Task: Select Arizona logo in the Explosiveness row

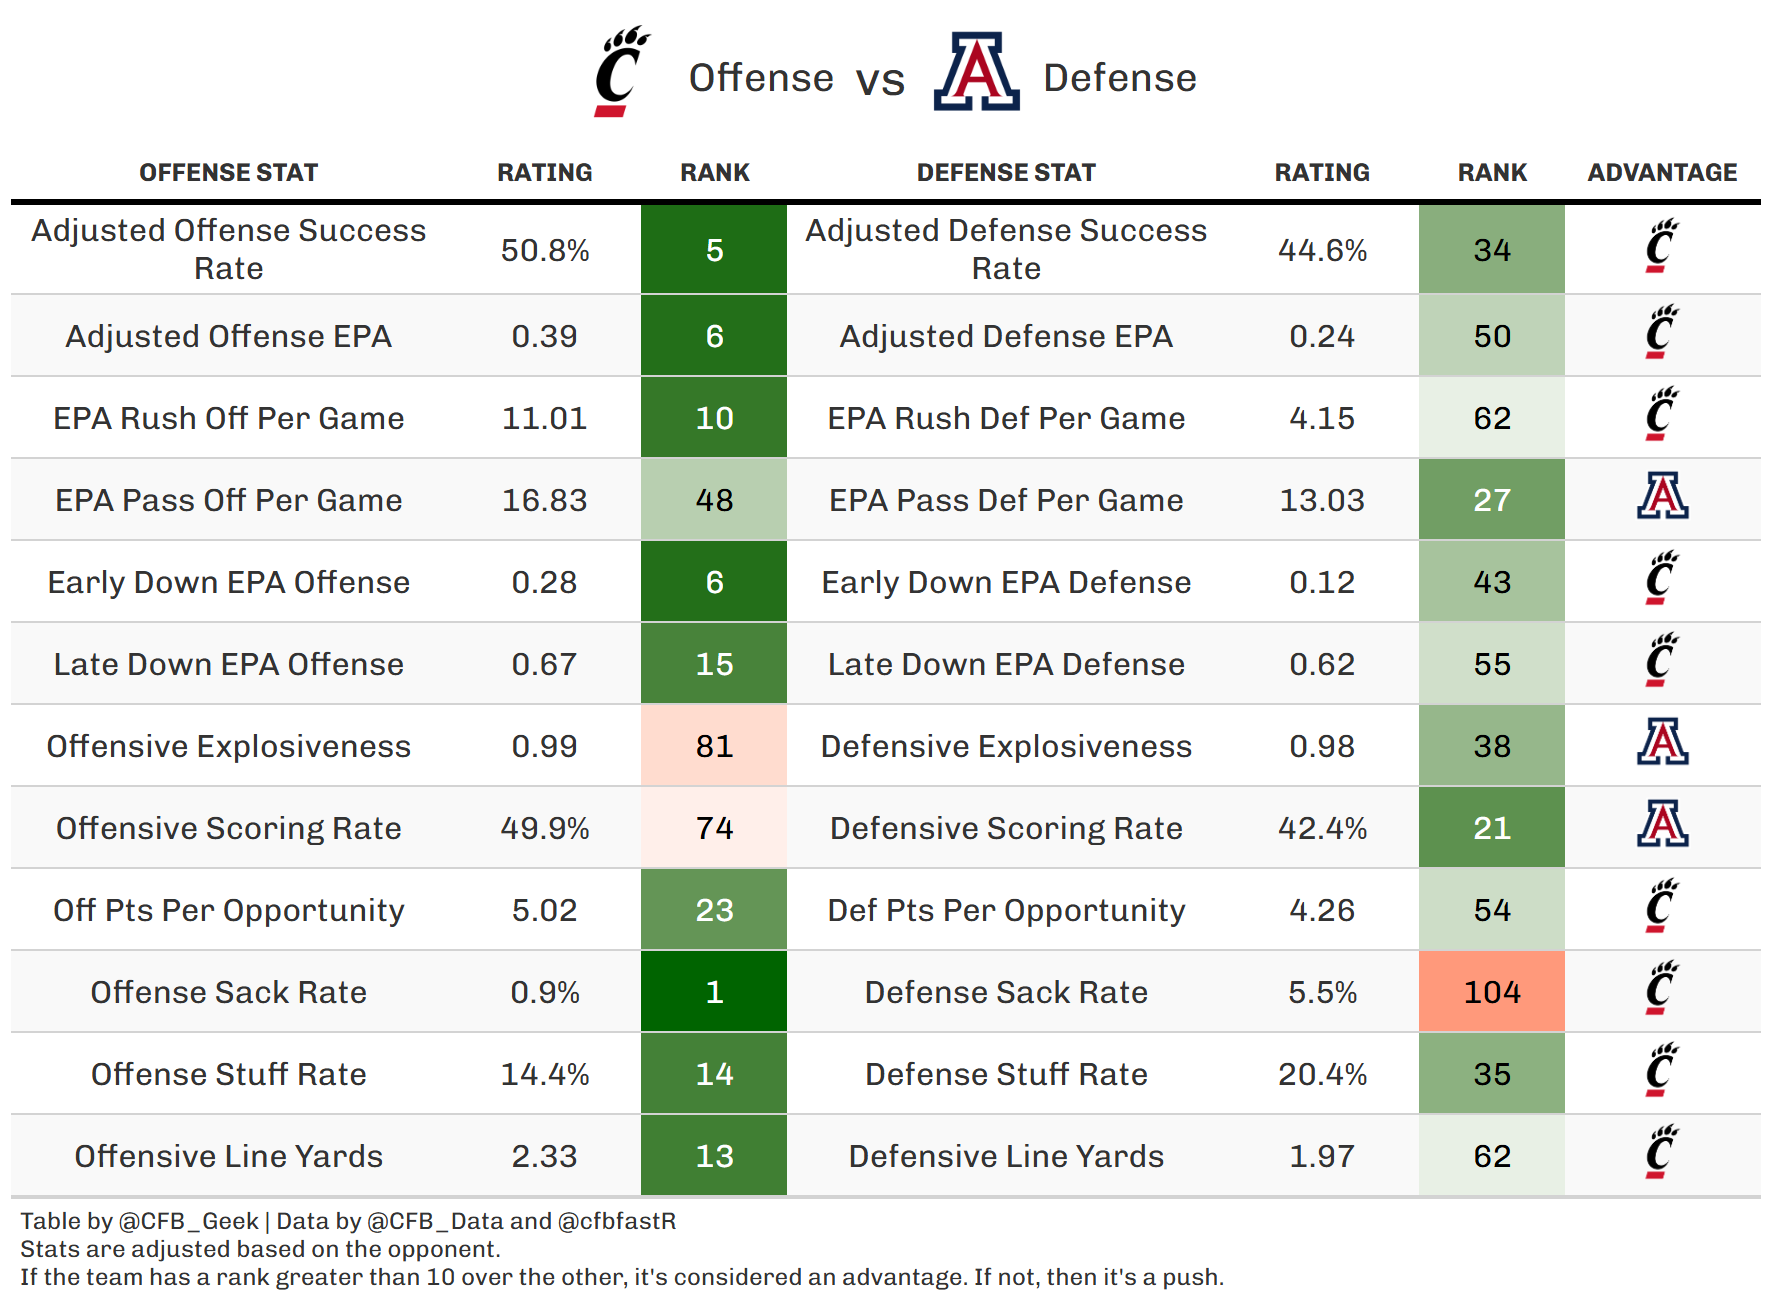Action: click(1662, 743)
